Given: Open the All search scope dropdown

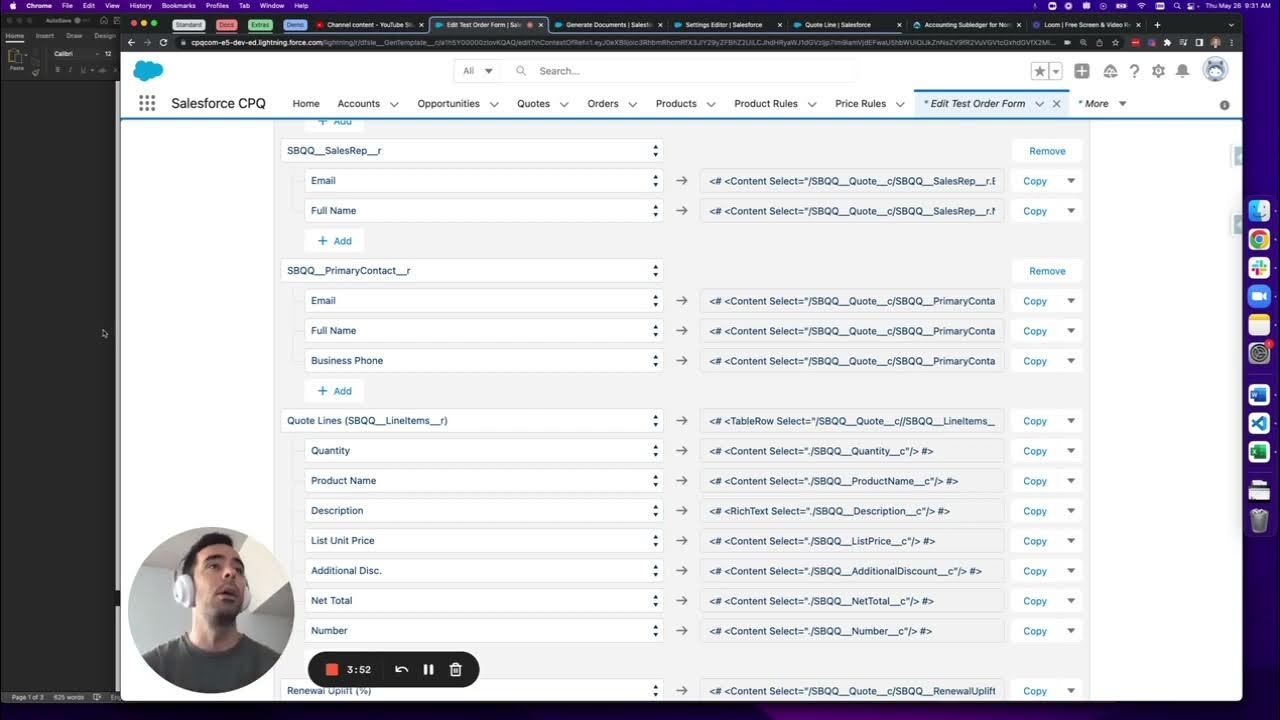Looking at the screenshot, I should pyautogui.click(x=477, y=71).
